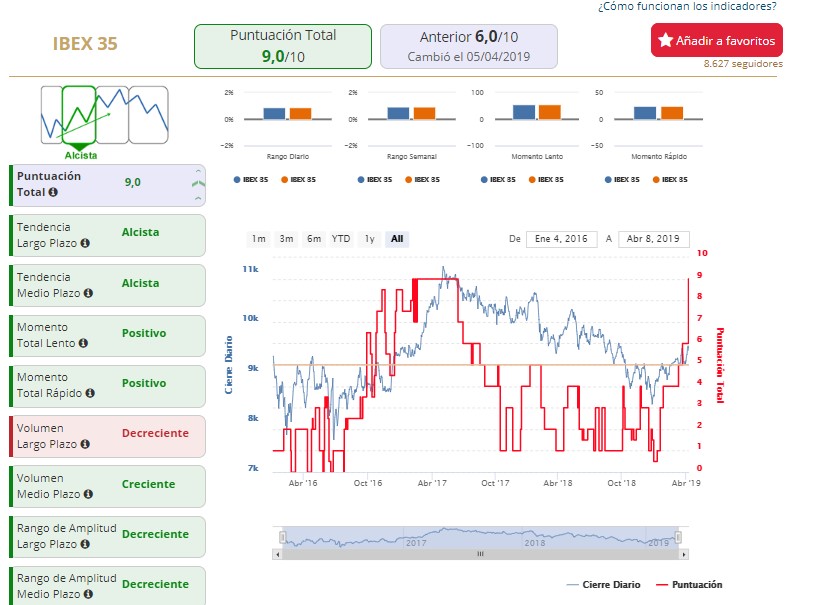Select the Tendencia Largo Plazo Alcista card
Screen dimensions: 828x605
pyautogui.click(x=108, y=235)
